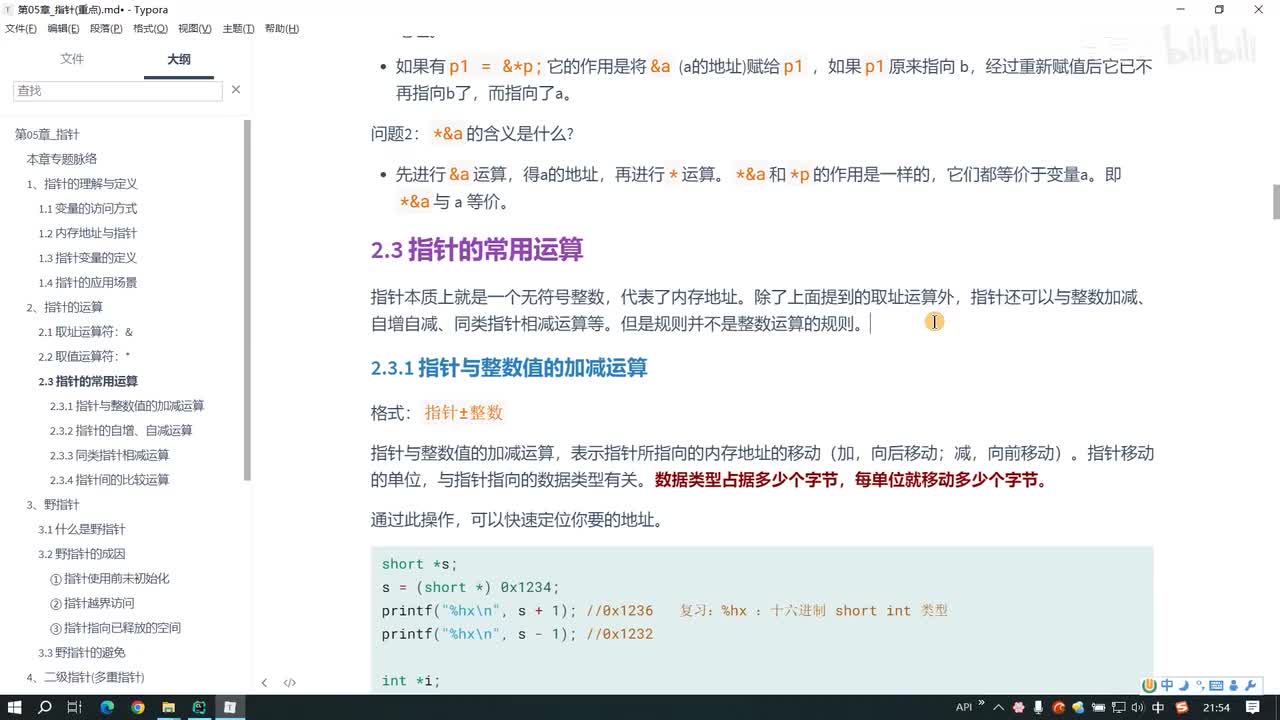The image size is (1280, 720).
Task: Launch Google Chrome from taskbar
Action: pos(138,707)
